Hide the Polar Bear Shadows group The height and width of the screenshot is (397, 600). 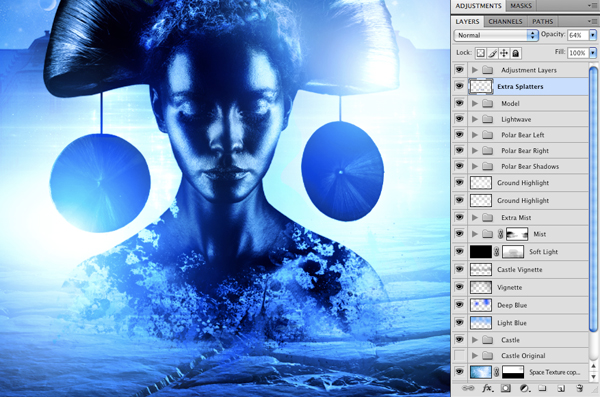459,166
